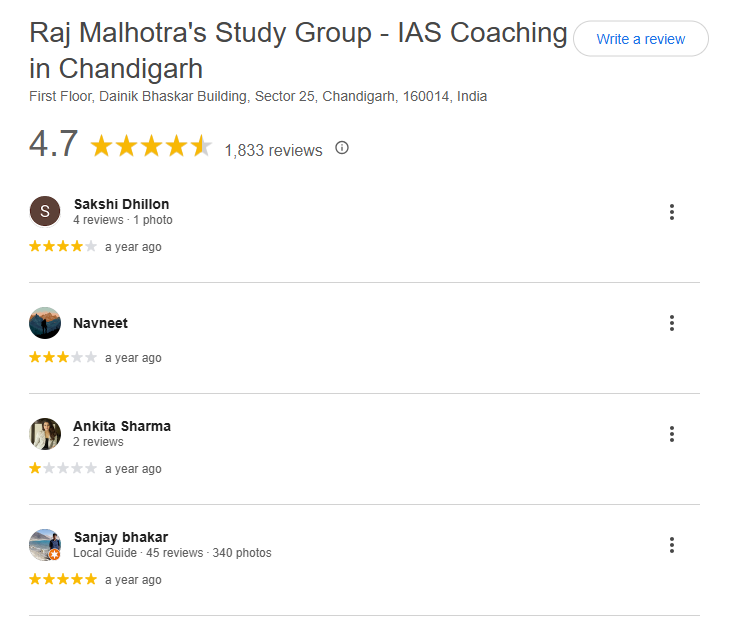753x633 pixels.
Task: Open three-dot menu for Ankita Sharma's review
Action: pyautogui.click(x=672, y=434)
